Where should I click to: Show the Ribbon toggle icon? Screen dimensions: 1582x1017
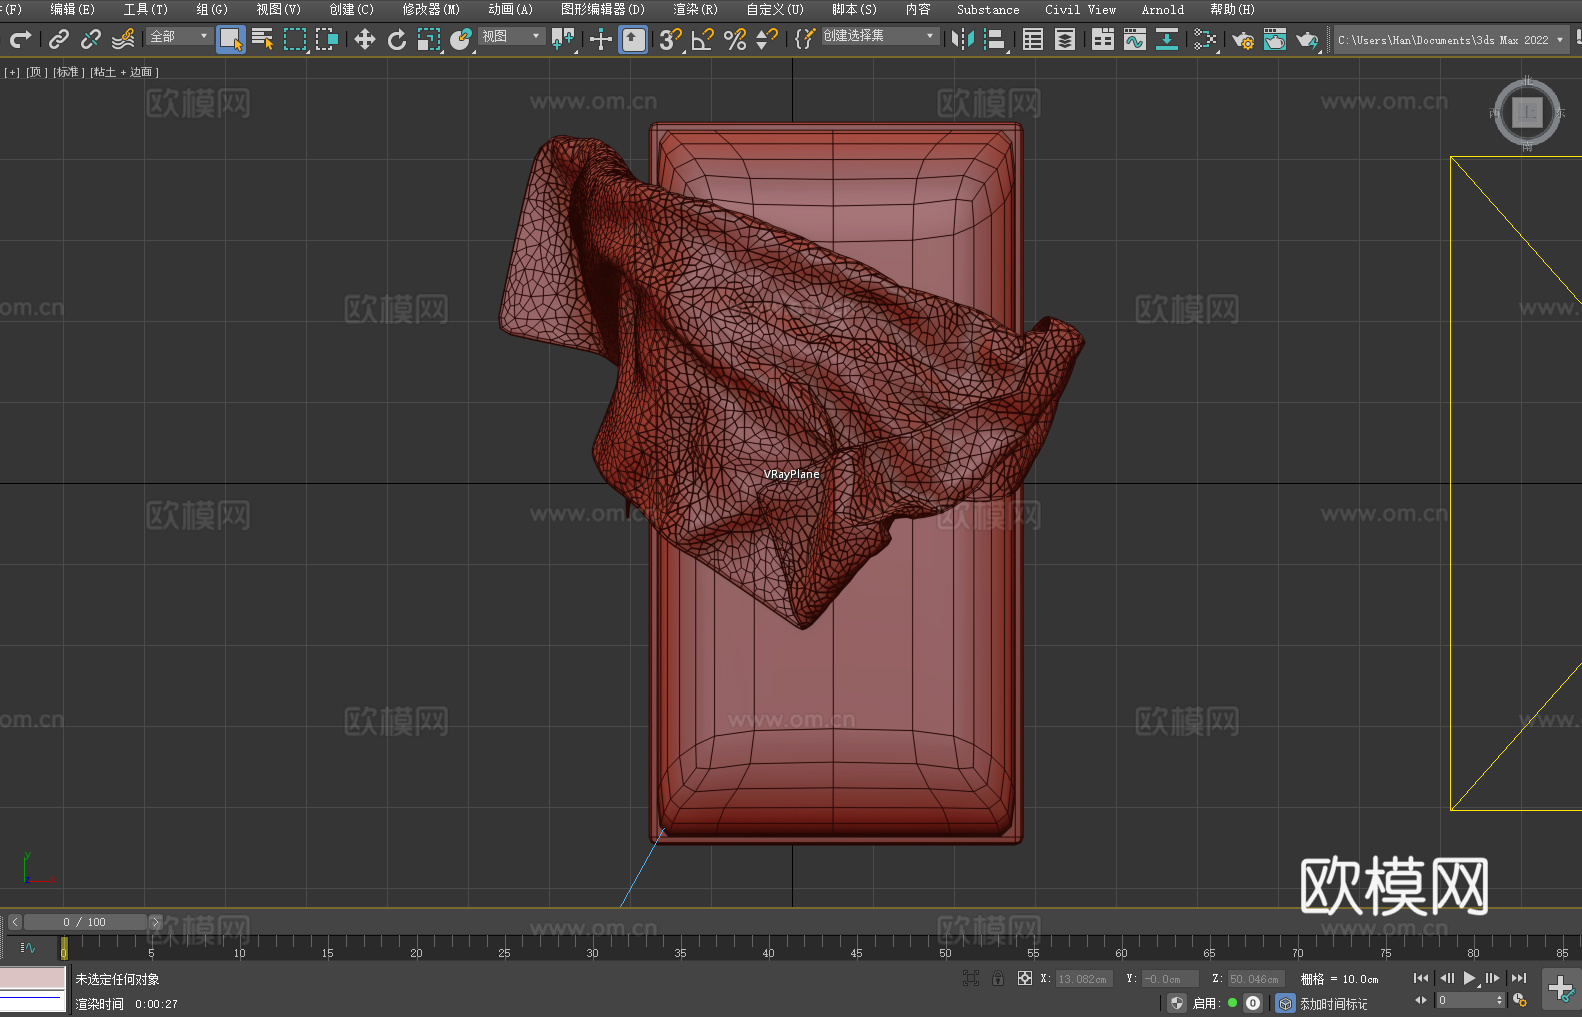point(1103,39)
